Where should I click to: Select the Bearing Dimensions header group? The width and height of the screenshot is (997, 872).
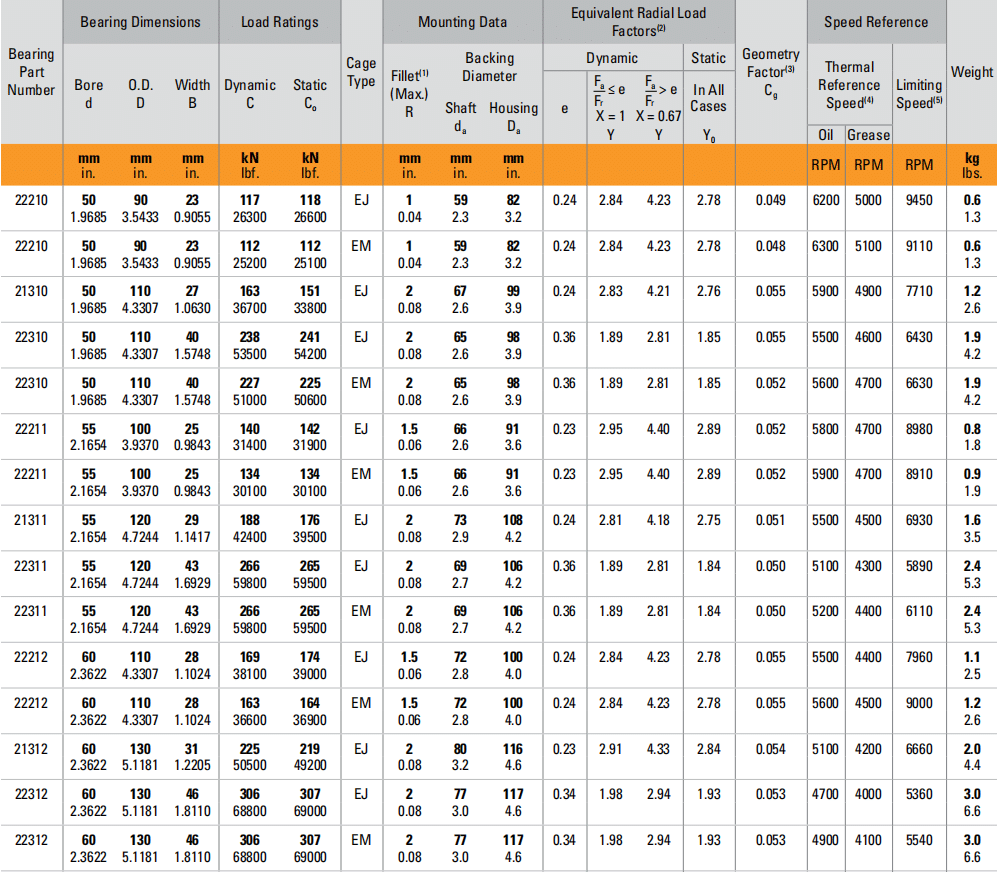(140, 22)
